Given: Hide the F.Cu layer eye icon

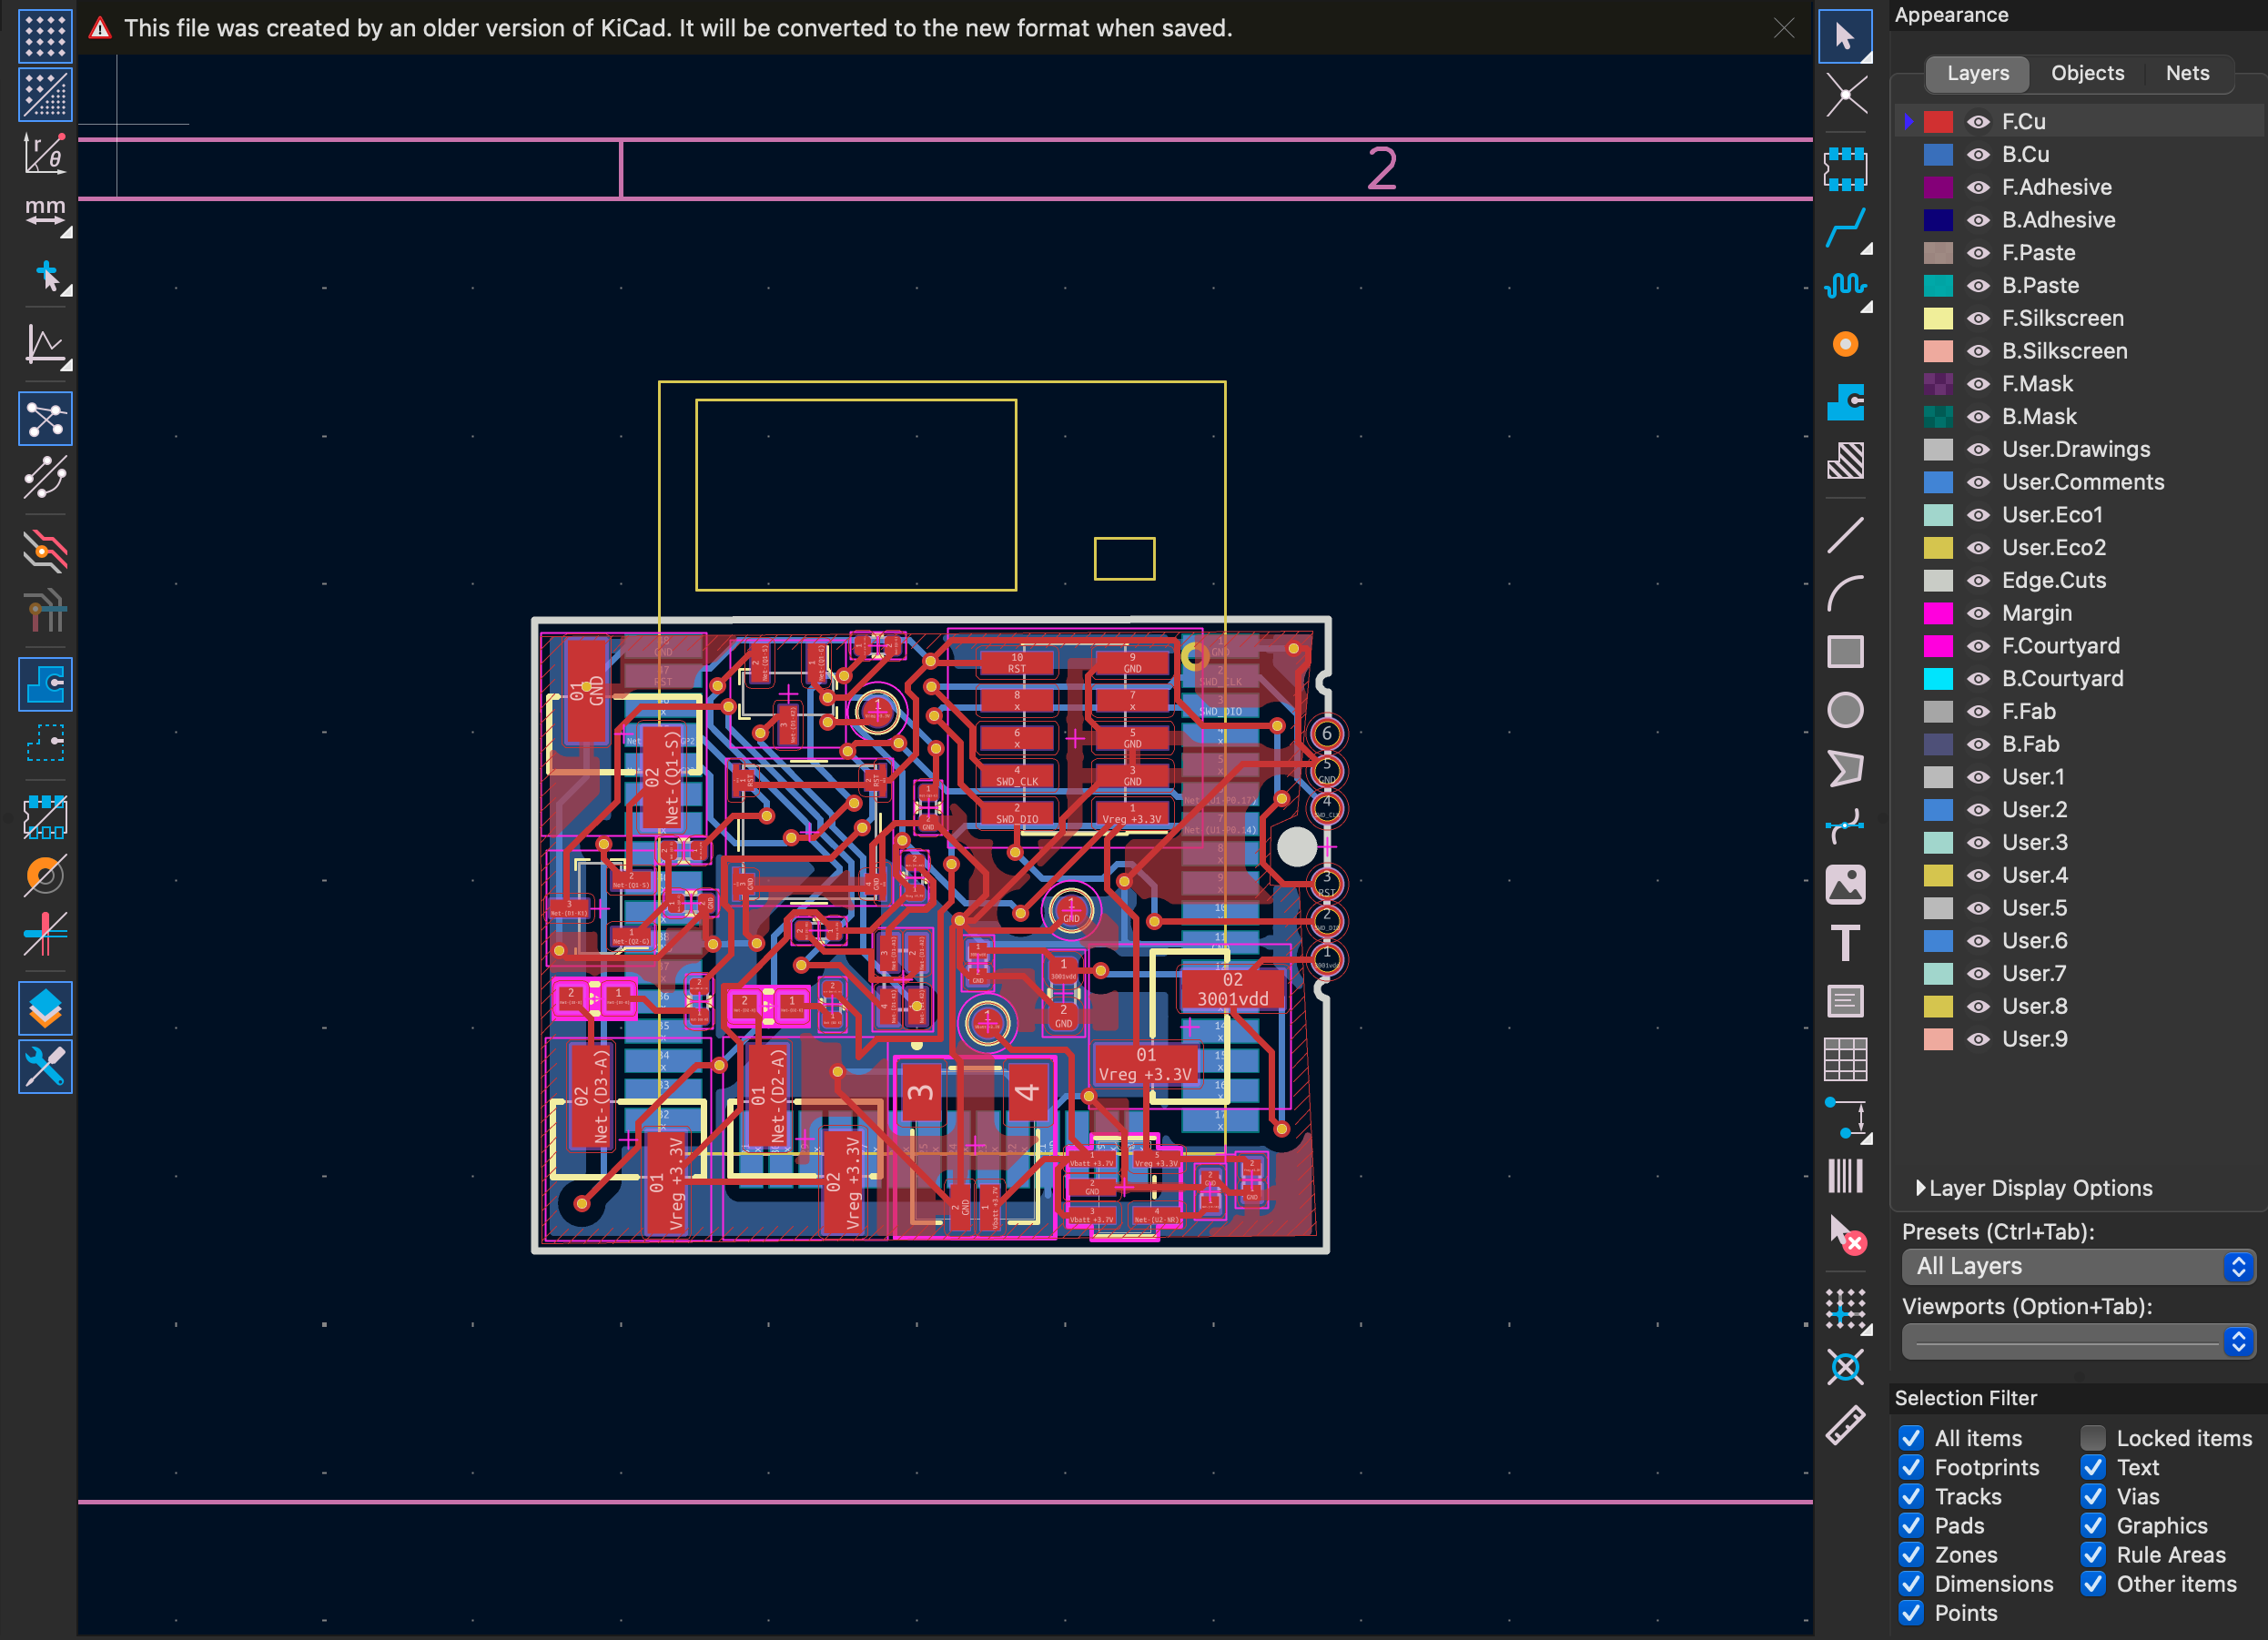Looking at the screenshot, I should [1978, 122].
